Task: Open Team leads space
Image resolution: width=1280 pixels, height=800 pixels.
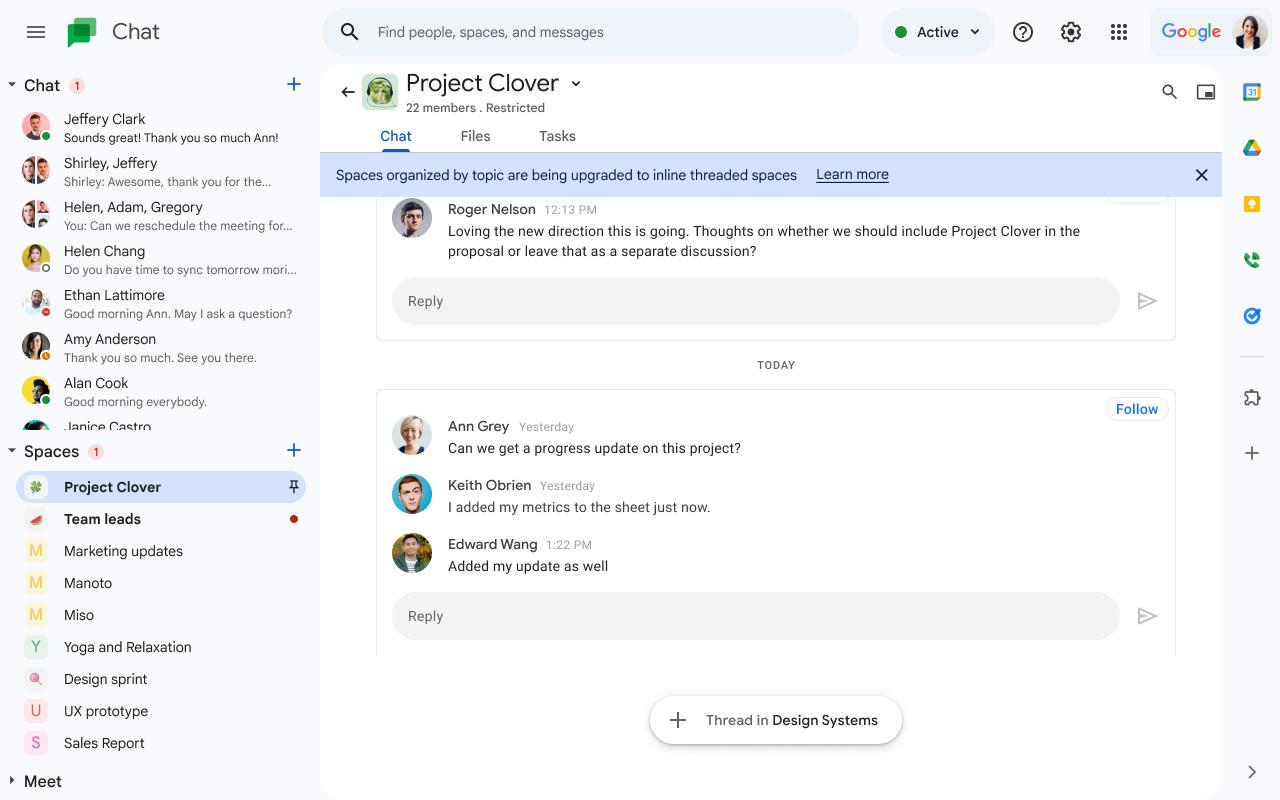Action: (160, 519)
